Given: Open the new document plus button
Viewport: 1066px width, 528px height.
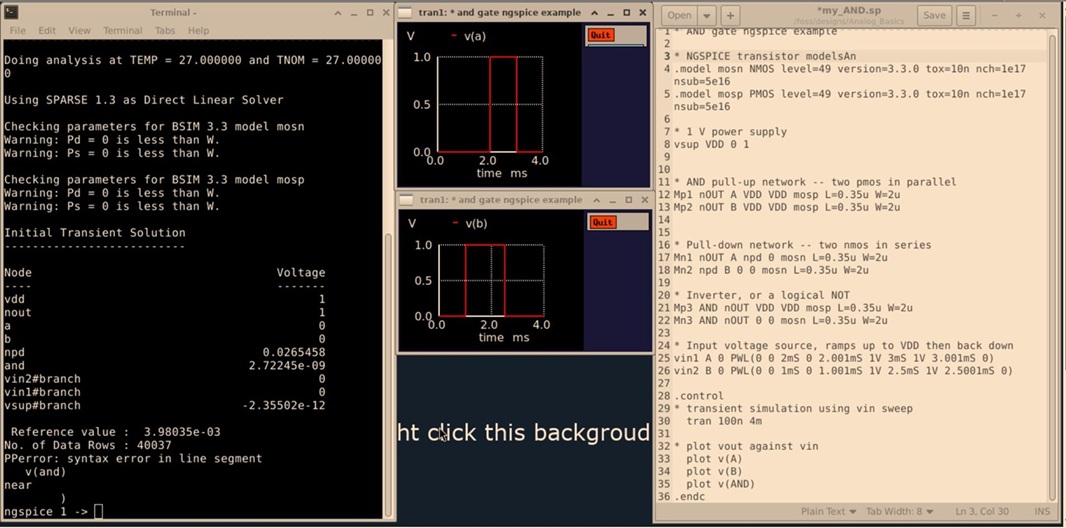Looking at the screenshot, I should [730, 15].
